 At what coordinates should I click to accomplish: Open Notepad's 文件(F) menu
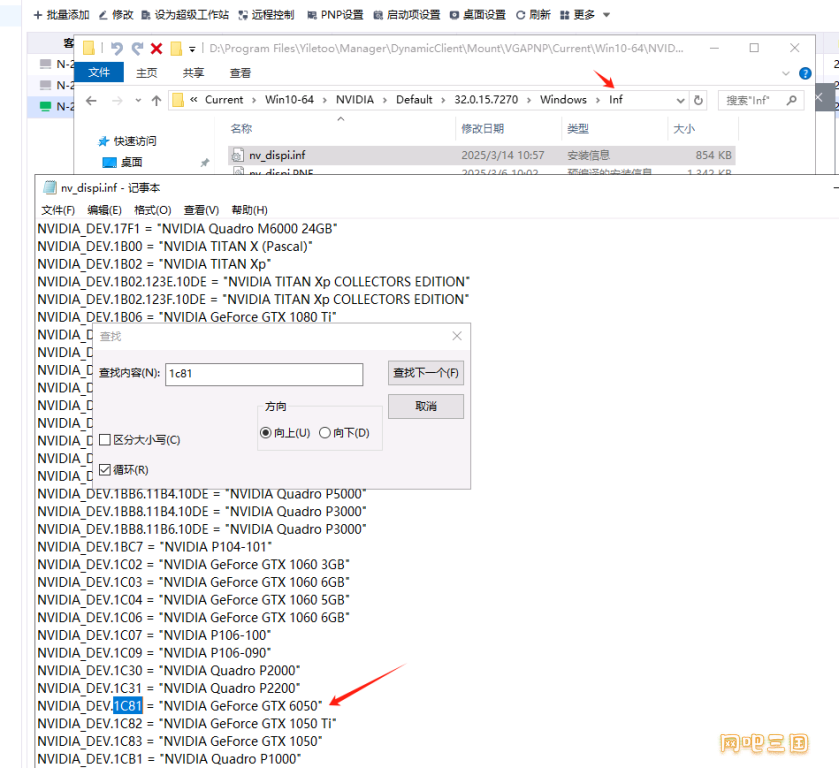pyautogui.click(x=58, y=210)
